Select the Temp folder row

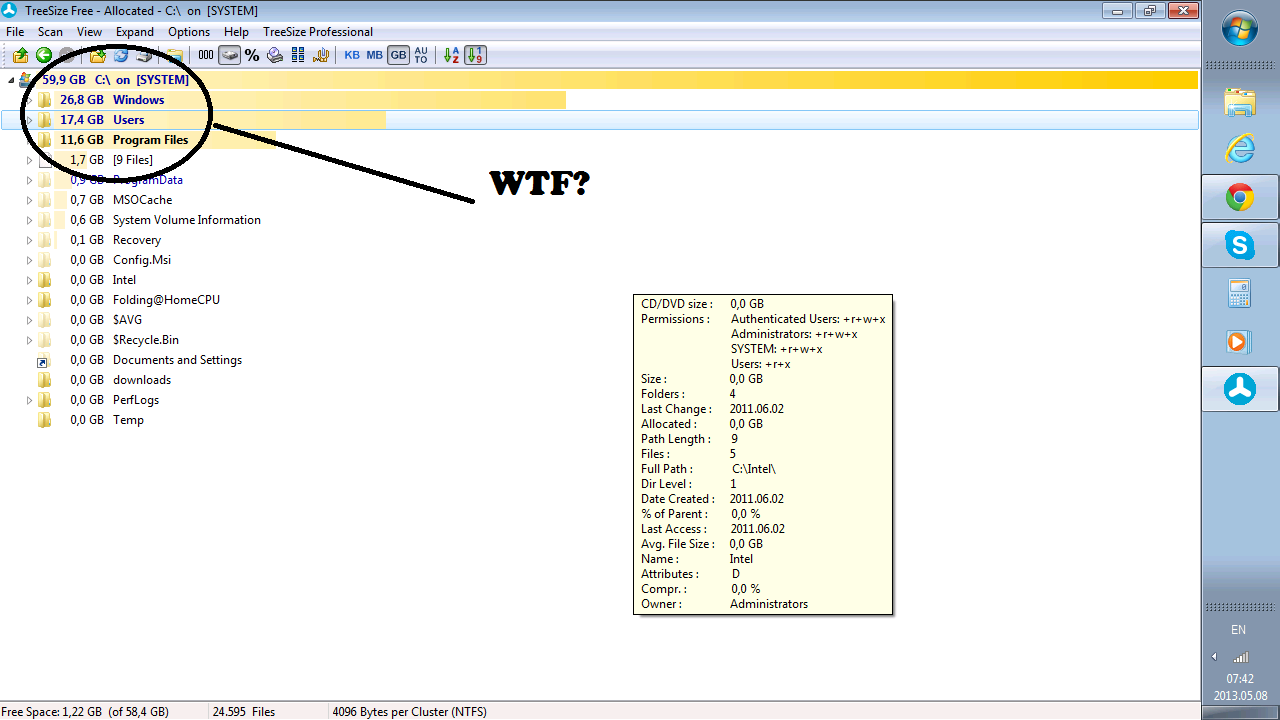pyautogui.click(x=600, y=420)
